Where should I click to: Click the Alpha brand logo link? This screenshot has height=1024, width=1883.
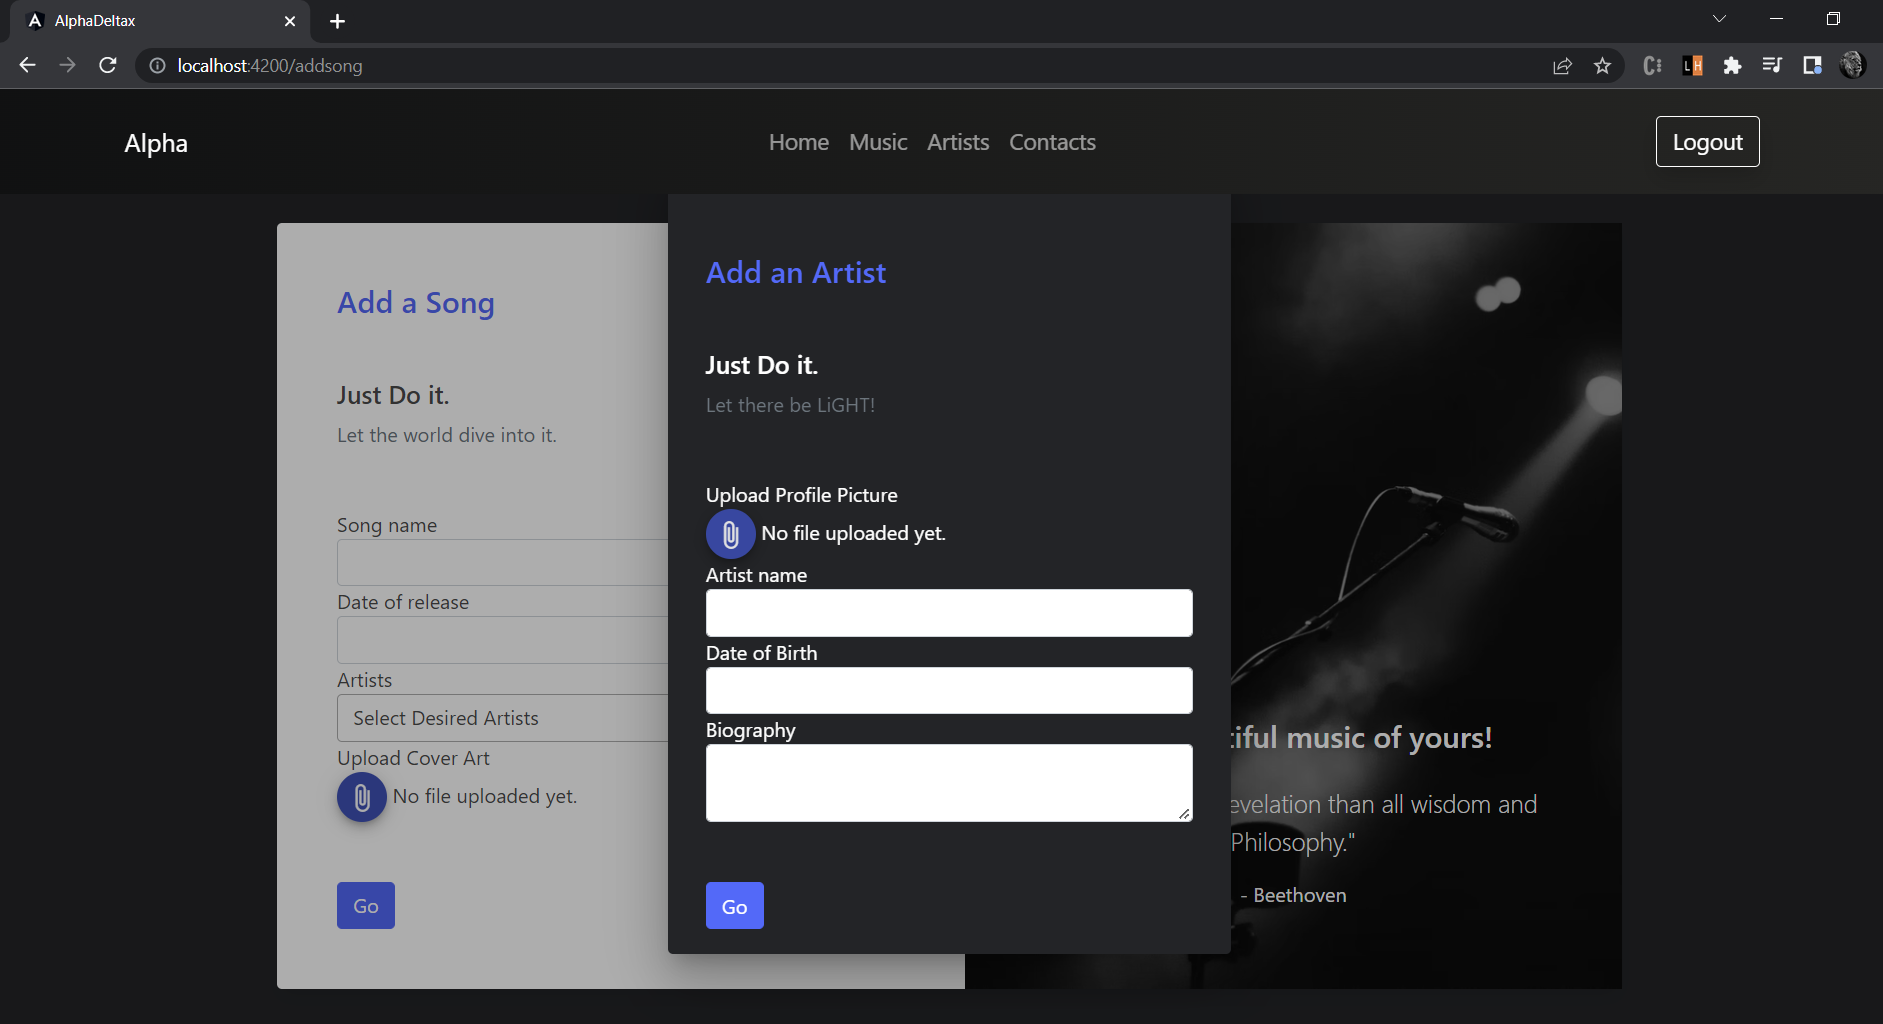pyautogui.click(x=156, y=143)
